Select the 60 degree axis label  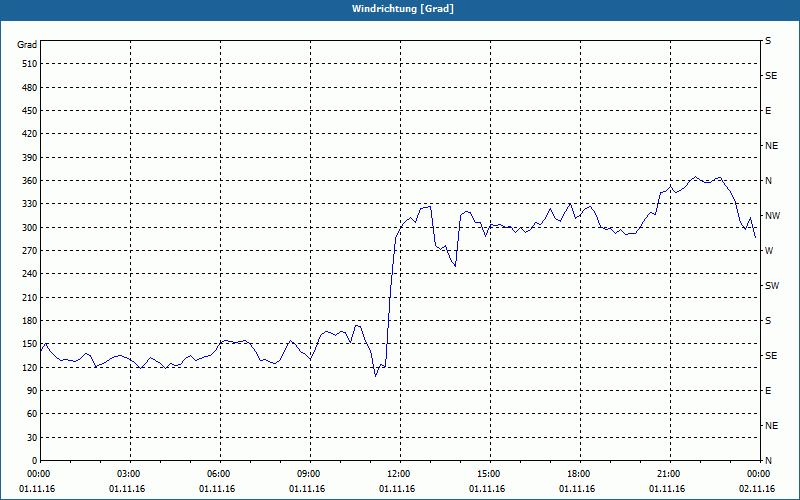(x=32, y=414)
